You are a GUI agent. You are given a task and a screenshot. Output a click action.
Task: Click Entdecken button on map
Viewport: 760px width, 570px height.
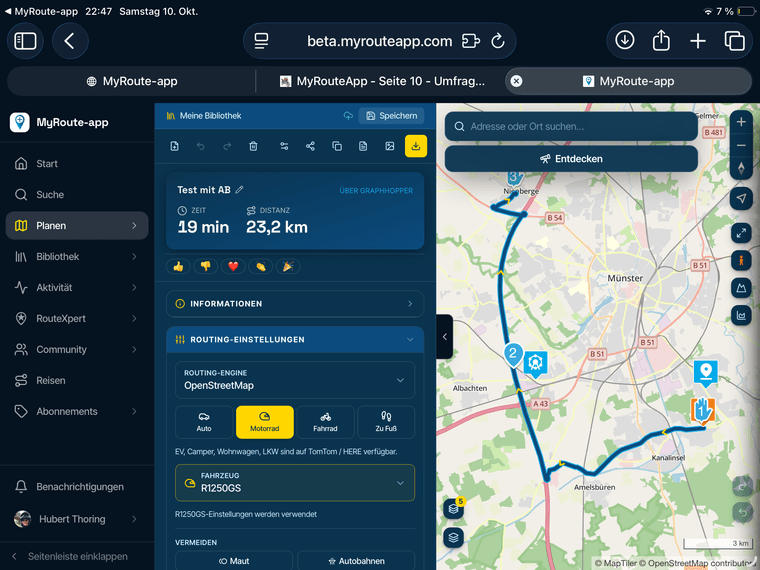point(571,158)
